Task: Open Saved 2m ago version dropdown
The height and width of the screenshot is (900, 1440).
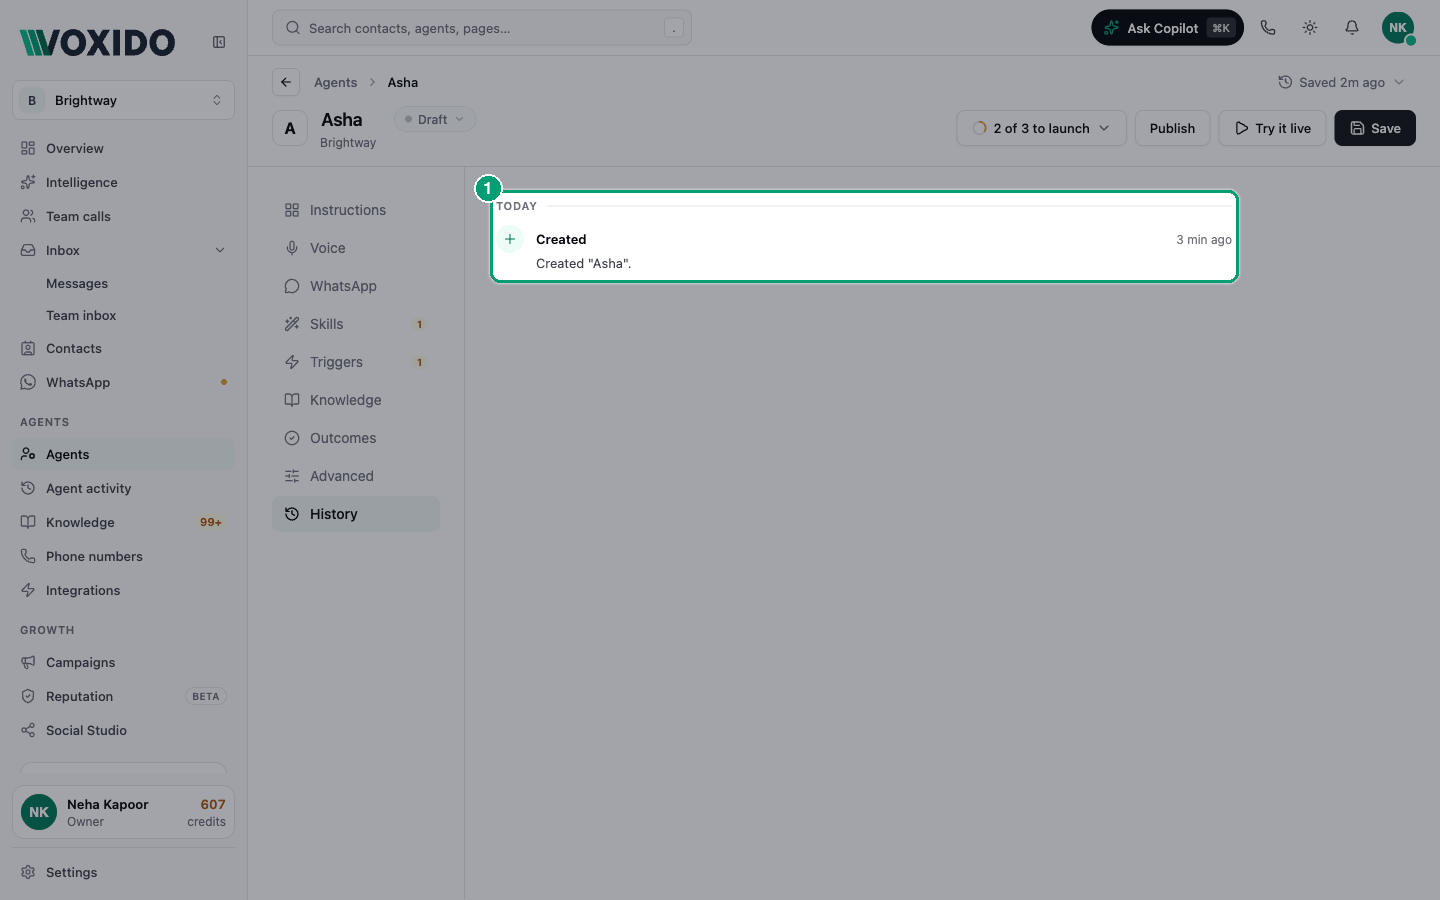Action: tap(1341, 82)
